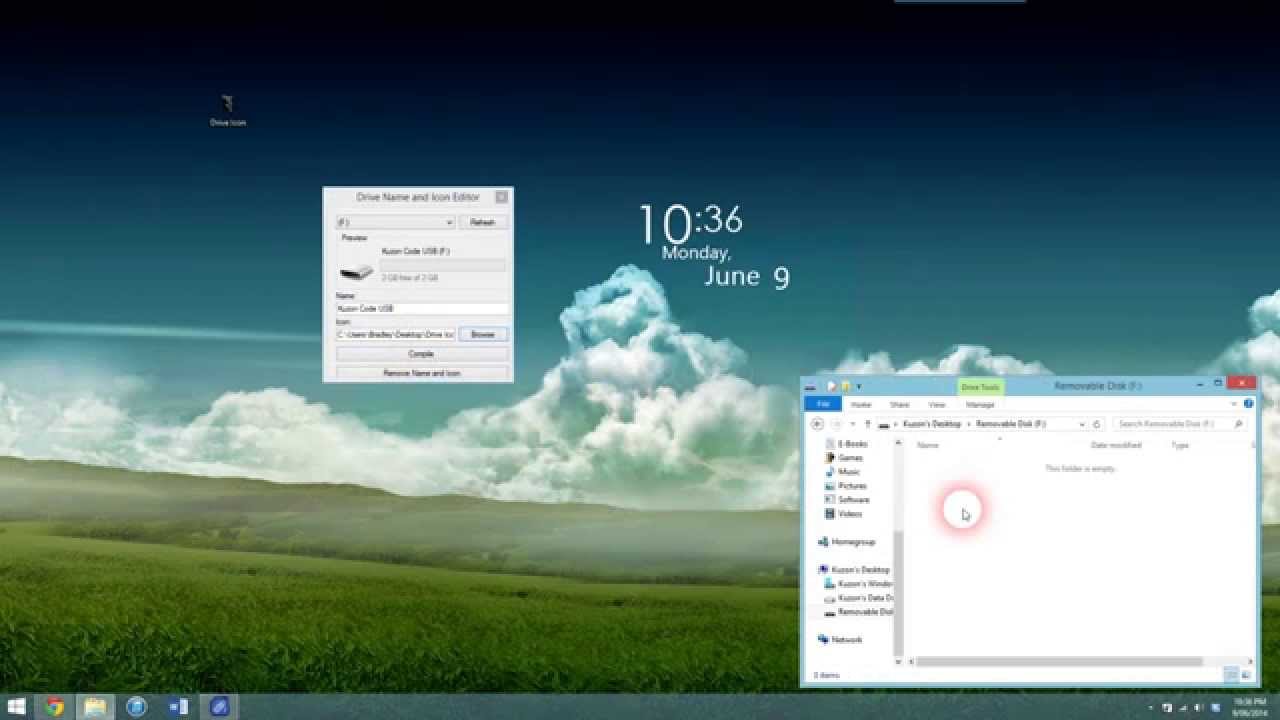
Task: Click the drive preview image in the editor
Action: pos(356,271)
